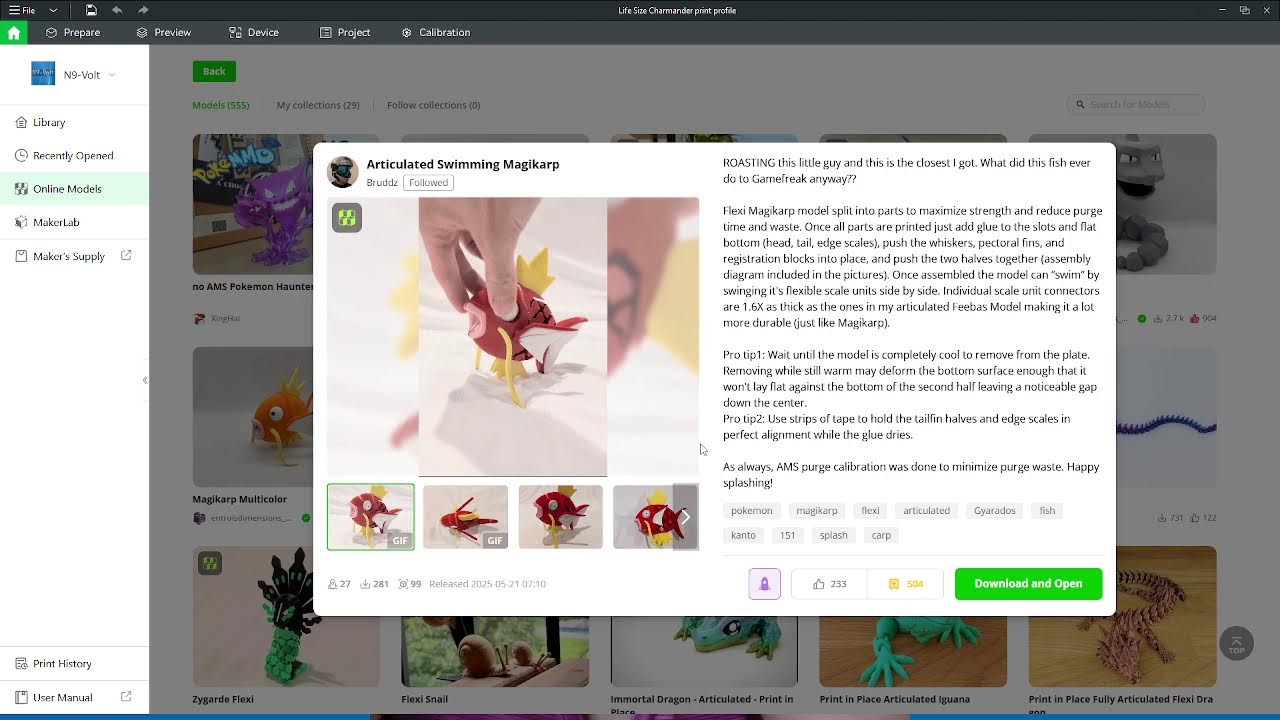Click the 151 tag
This screenshot has height=720, width=1280.
788,535
